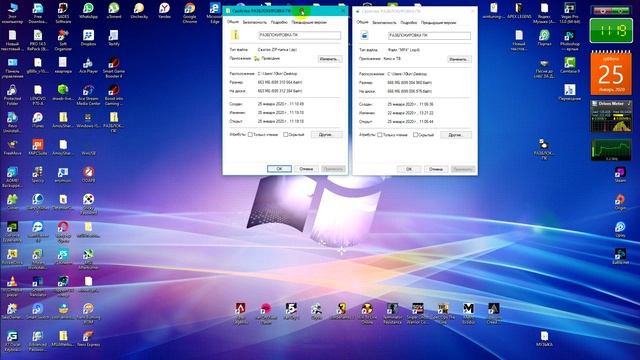The width and height of the screenshot is (640, 360).
Task: Click the orange calendar gadget showing 25
Action: click(611, 73)
